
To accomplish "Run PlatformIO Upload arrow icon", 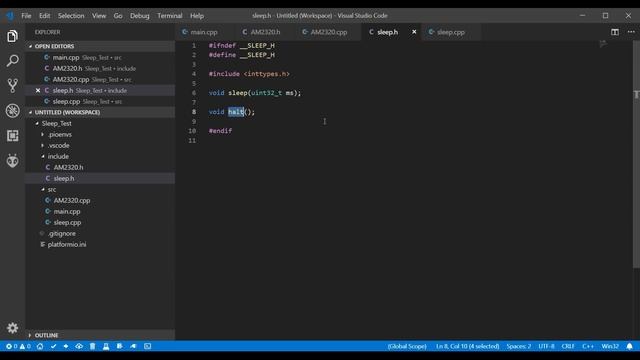I will point(66,346).
